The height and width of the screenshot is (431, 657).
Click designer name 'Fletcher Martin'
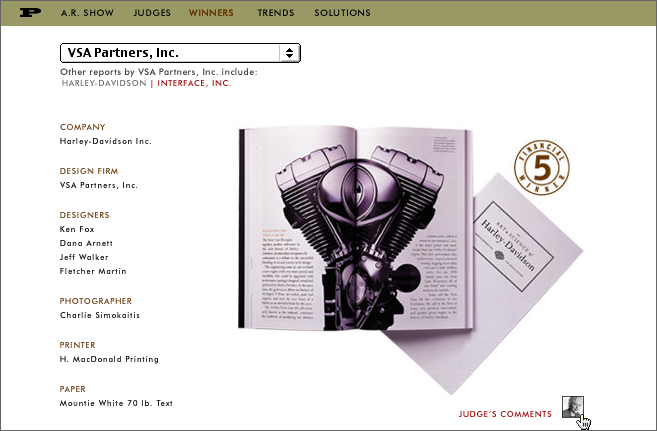click(x=93, y=271)
